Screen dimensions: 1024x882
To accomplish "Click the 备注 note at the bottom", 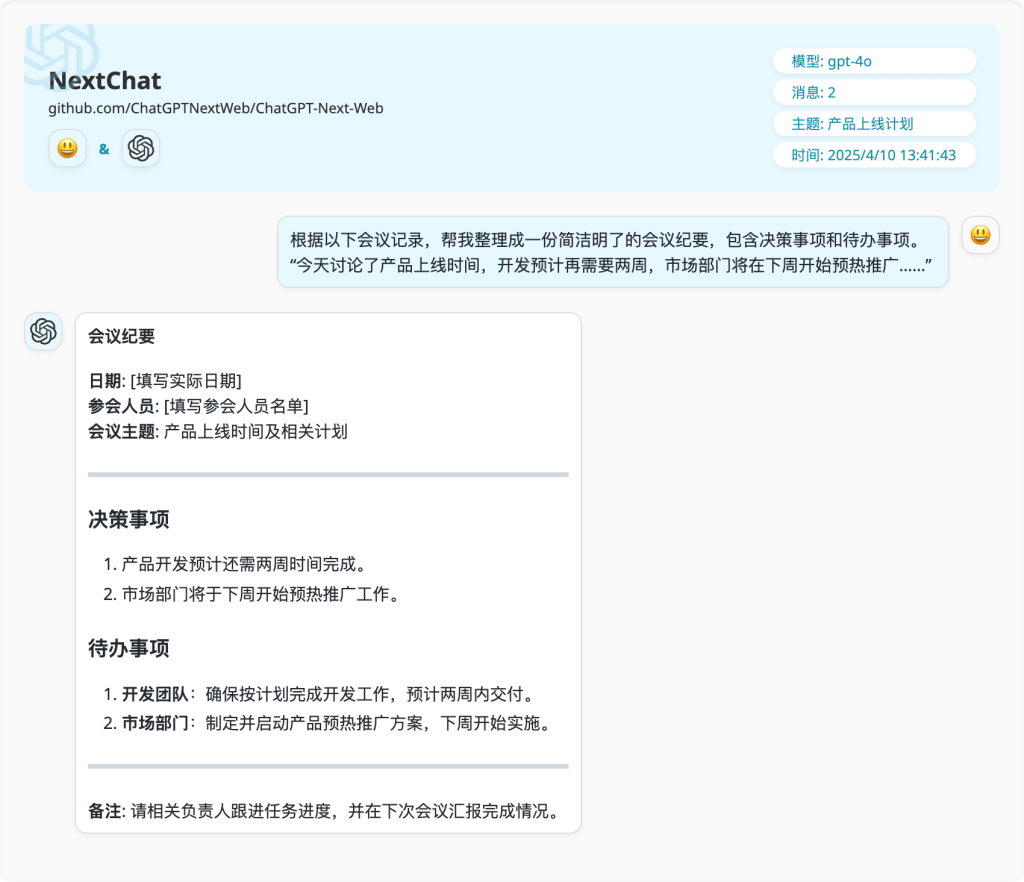I will pos(322,811).
